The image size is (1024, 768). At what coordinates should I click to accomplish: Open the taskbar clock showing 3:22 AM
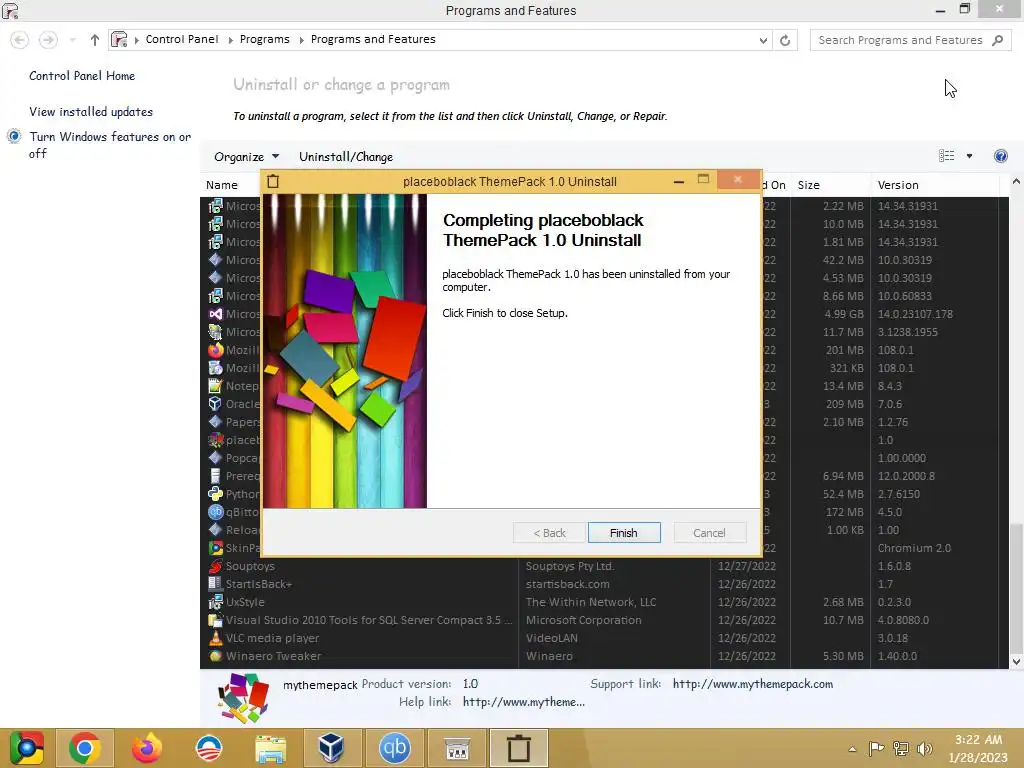pyautogui.click(x=978, y=748)
